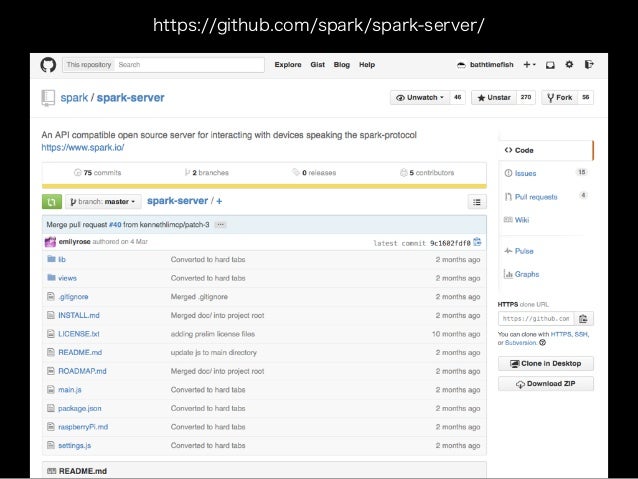Open the Gist menu item
The image size is (638, 479).
coord(317,65)
